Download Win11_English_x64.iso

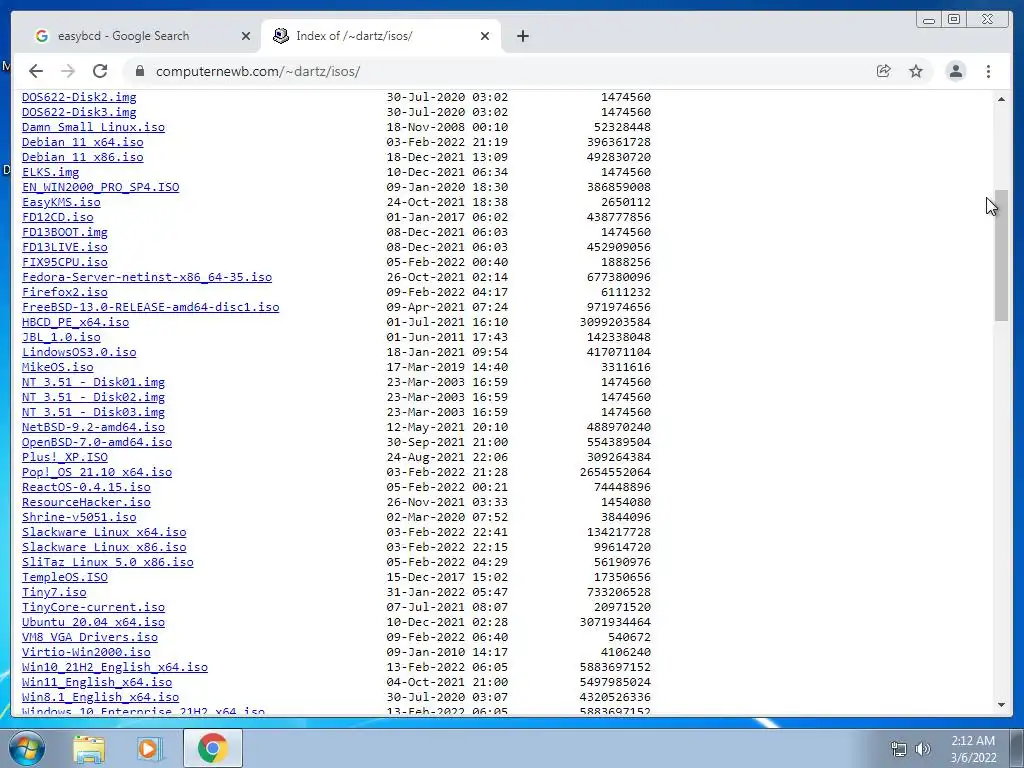[x=97, y=683]
